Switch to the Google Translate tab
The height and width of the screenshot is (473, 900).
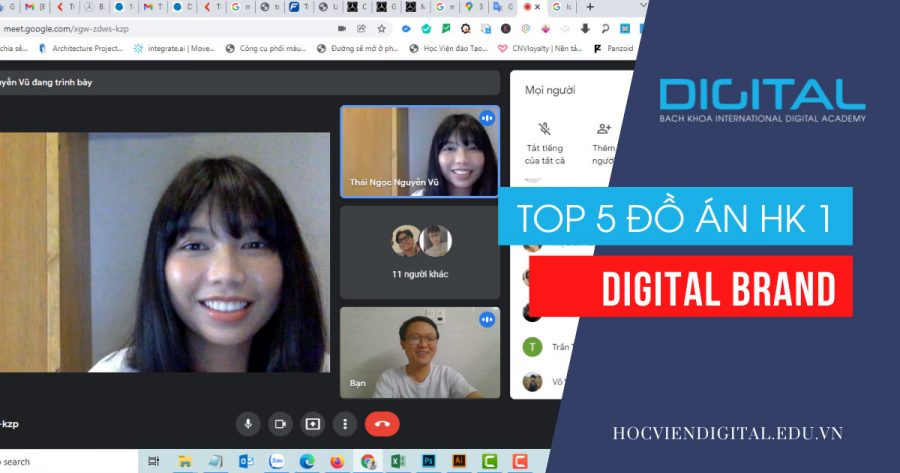pyautogui.click(x=502, y=7)
